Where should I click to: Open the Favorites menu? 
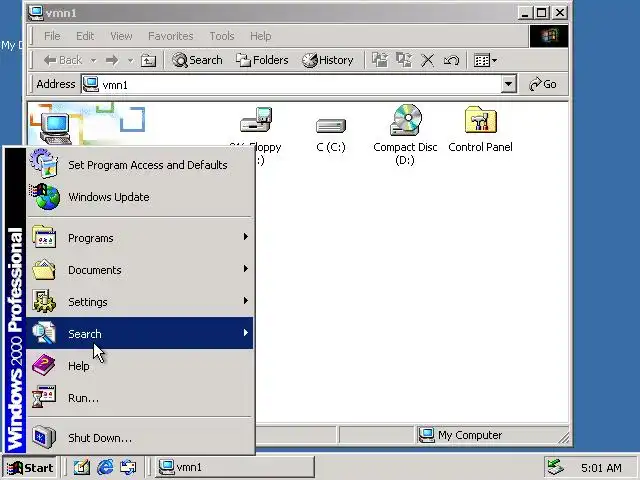[171, 36]
